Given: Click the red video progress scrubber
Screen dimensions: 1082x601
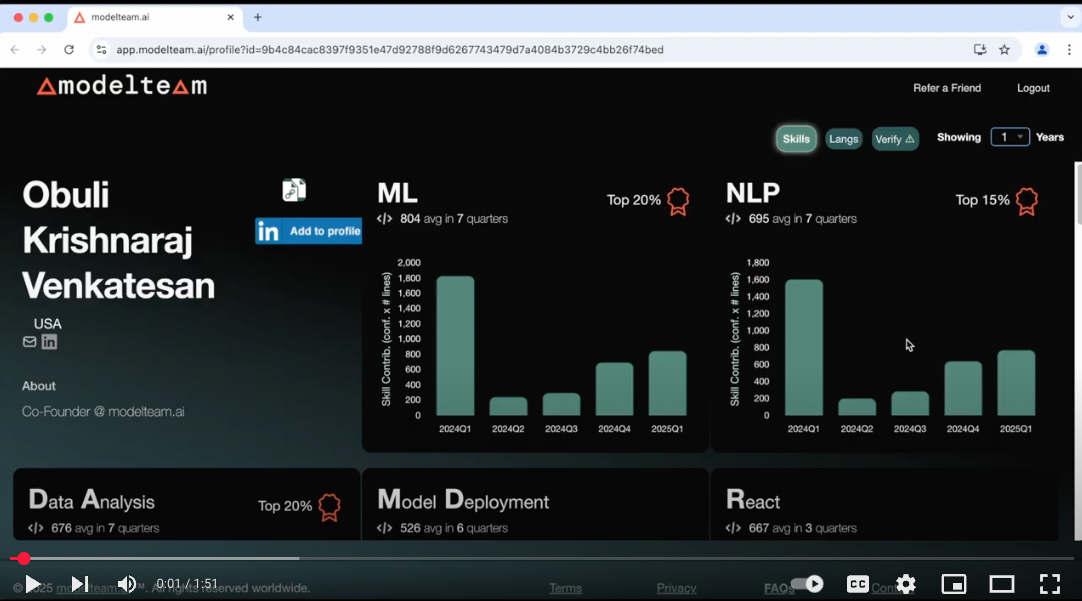Looking at the screenshot, I should click(x=23, y=558).
